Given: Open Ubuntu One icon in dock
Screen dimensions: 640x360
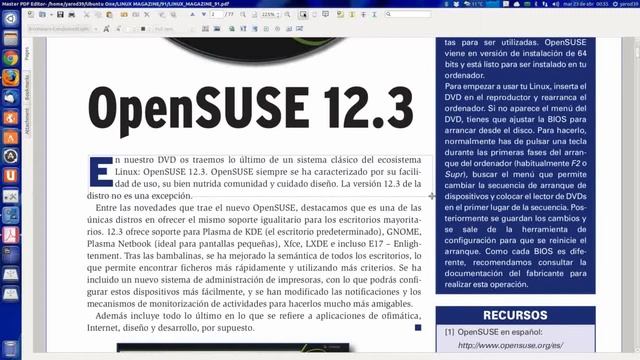Looking at the screenshot, I should (11, 176).
